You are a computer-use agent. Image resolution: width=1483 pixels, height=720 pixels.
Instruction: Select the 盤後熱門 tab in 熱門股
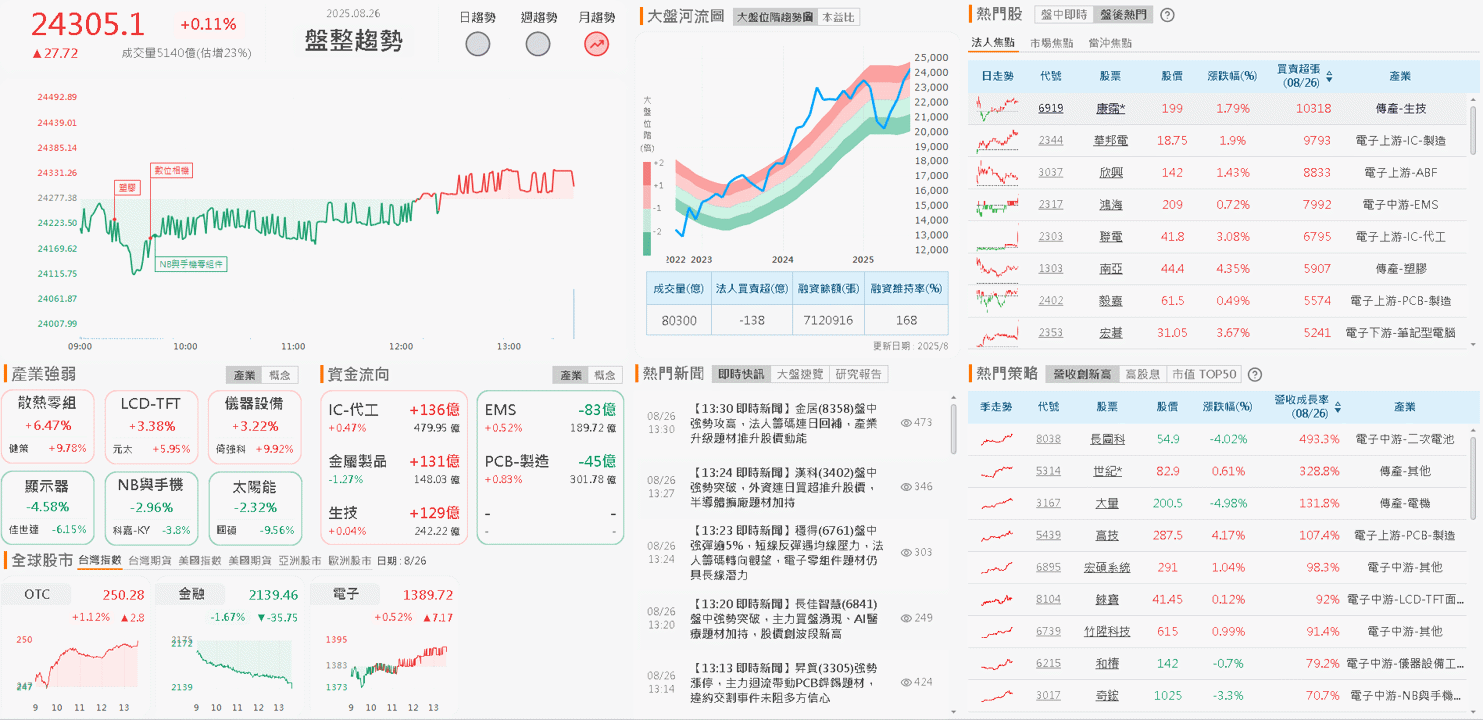1122,15
